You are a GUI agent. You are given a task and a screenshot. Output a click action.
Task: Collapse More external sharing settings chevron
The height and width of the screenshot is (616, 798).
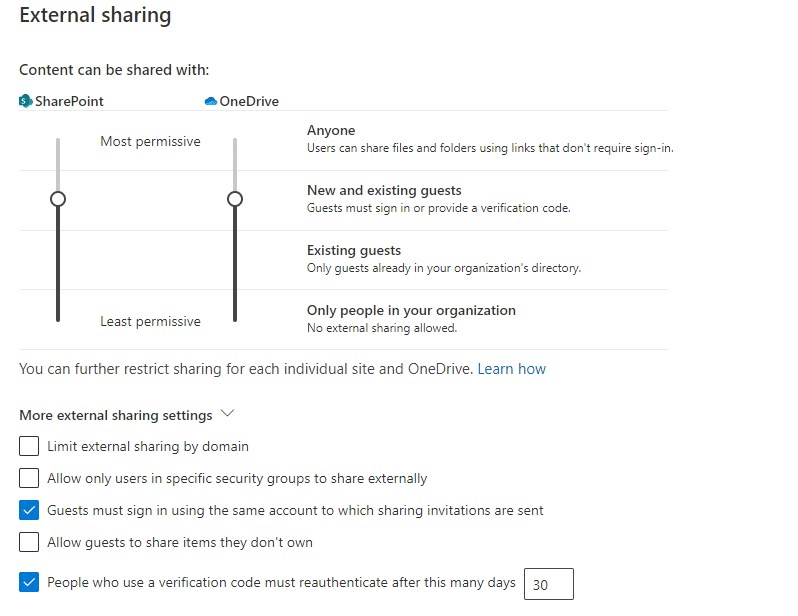coord(227,414)
